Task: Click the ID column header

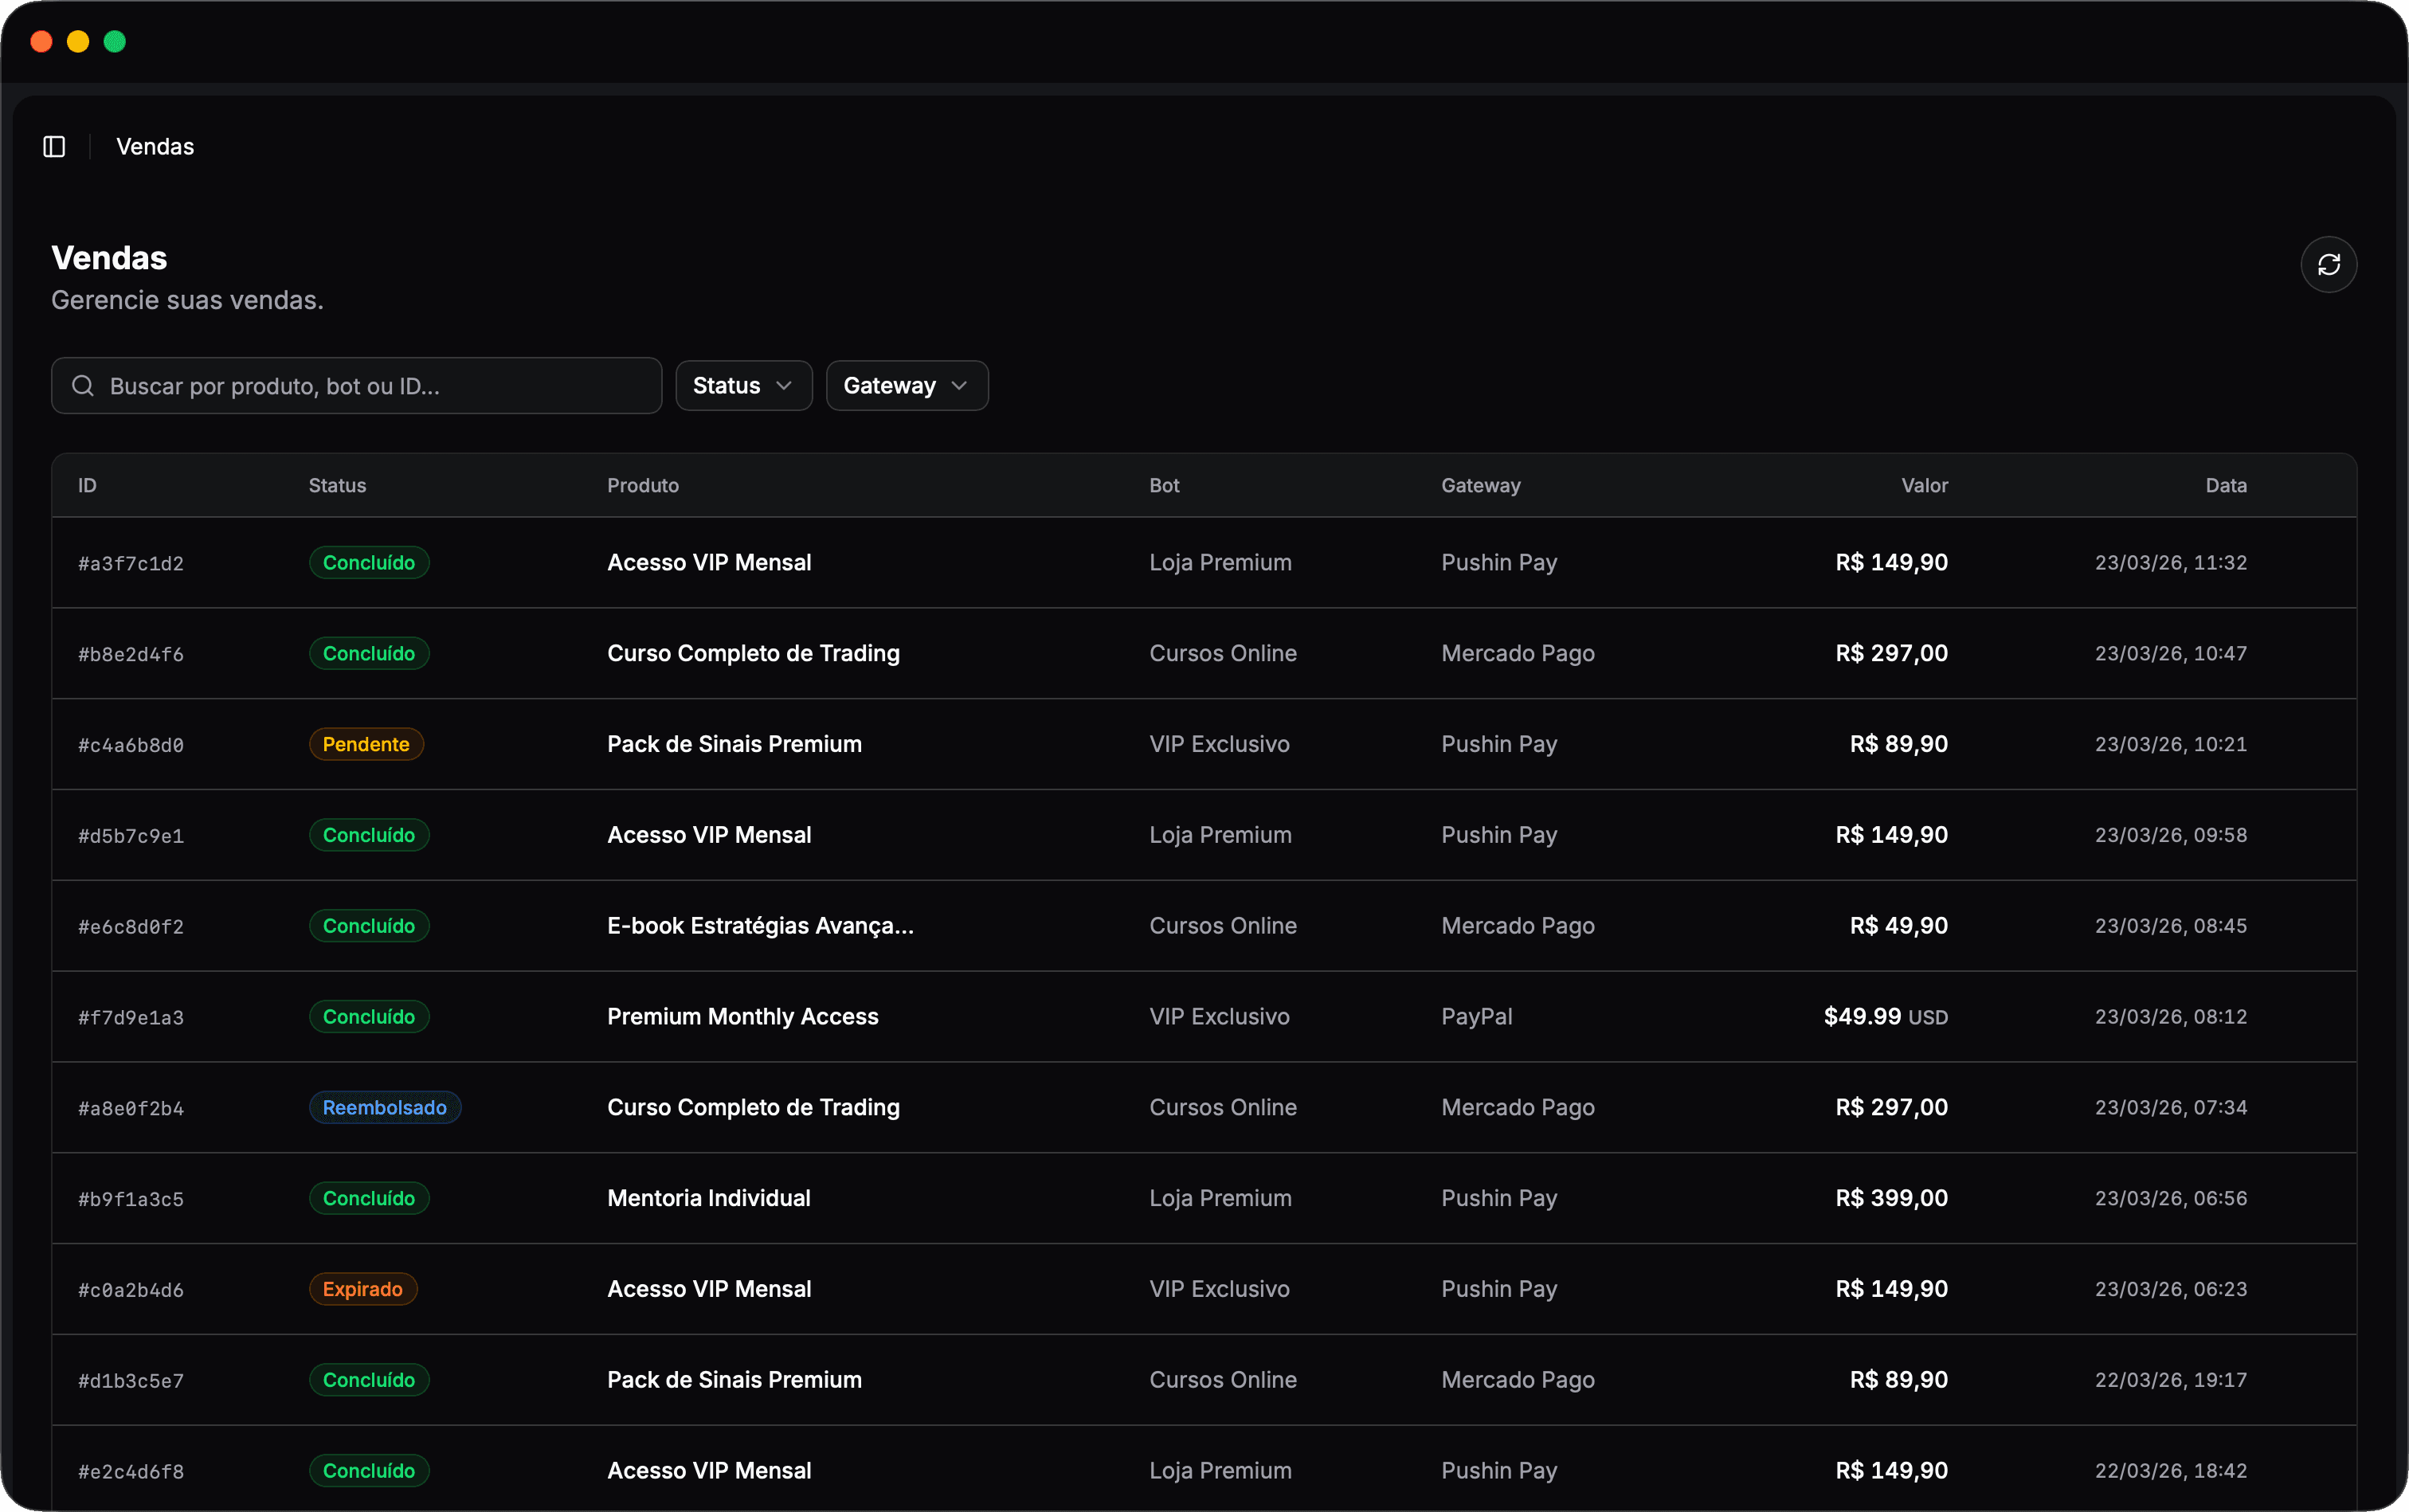Action: click(x=87, y=486)
